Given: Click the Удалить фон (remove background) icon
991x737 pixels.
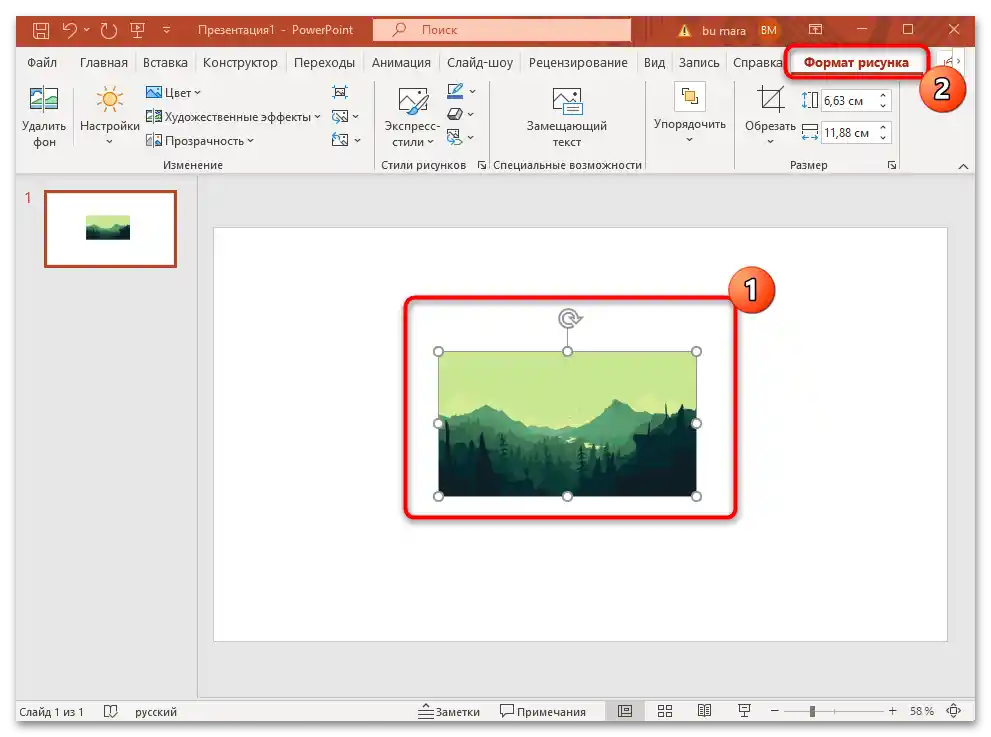Looking at the screenshot, I should click(44, 100).
